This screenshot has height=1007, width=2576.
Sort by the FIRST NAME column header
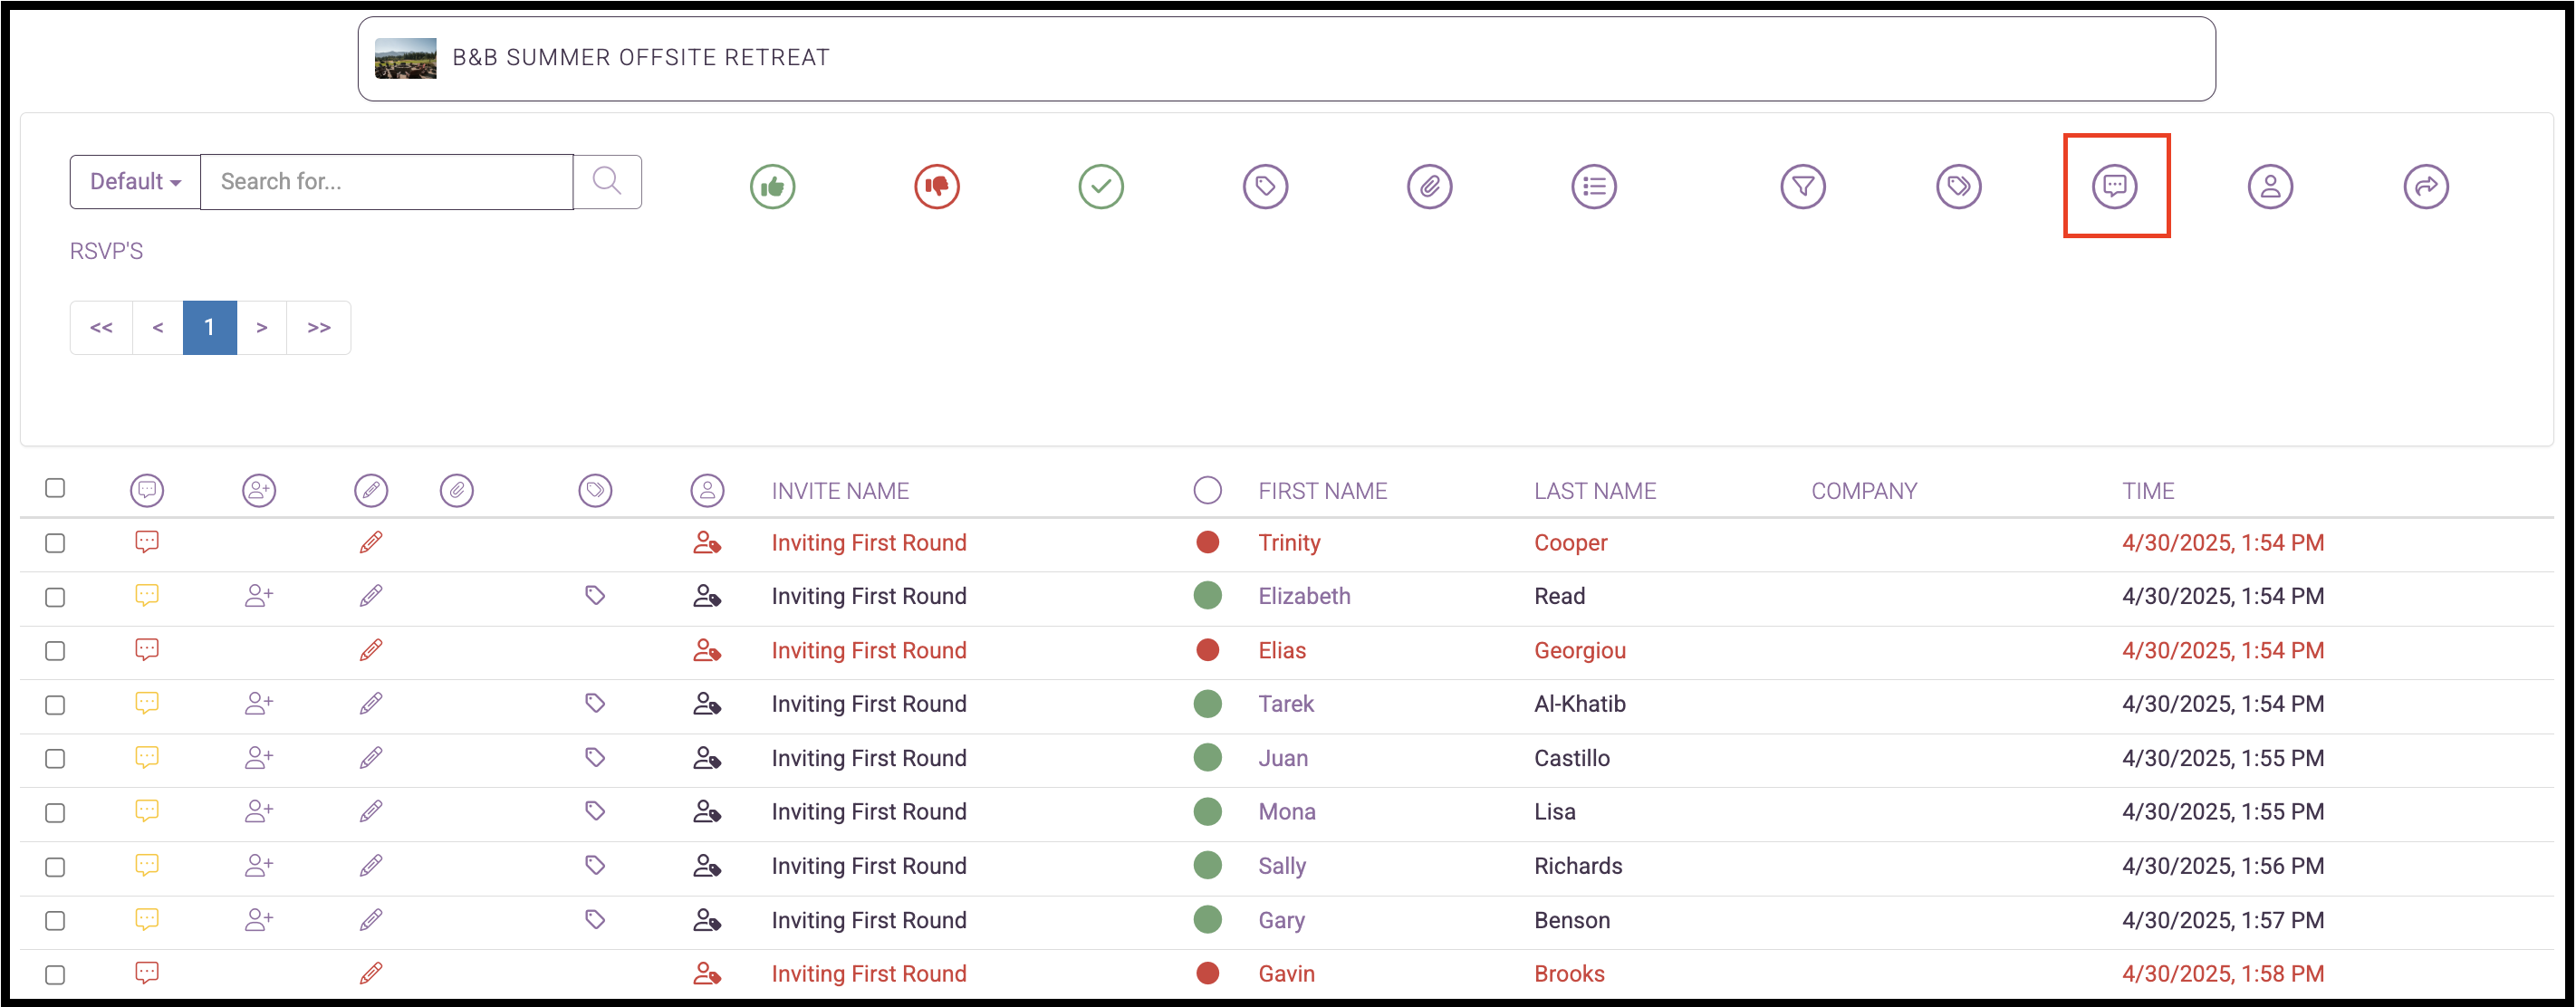coord(1322,491)
